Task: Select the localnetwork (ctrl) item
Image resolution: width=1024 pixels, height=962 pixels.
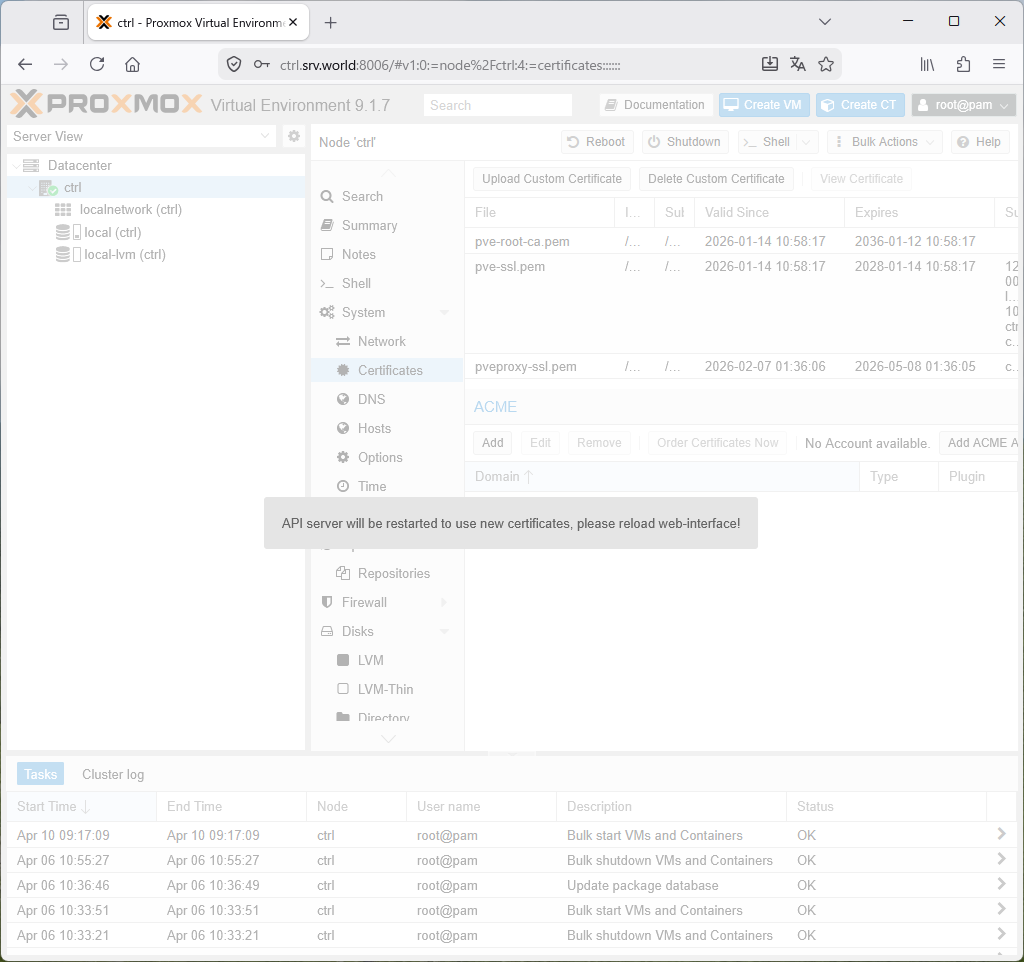Action: click(x=130, y=210)
